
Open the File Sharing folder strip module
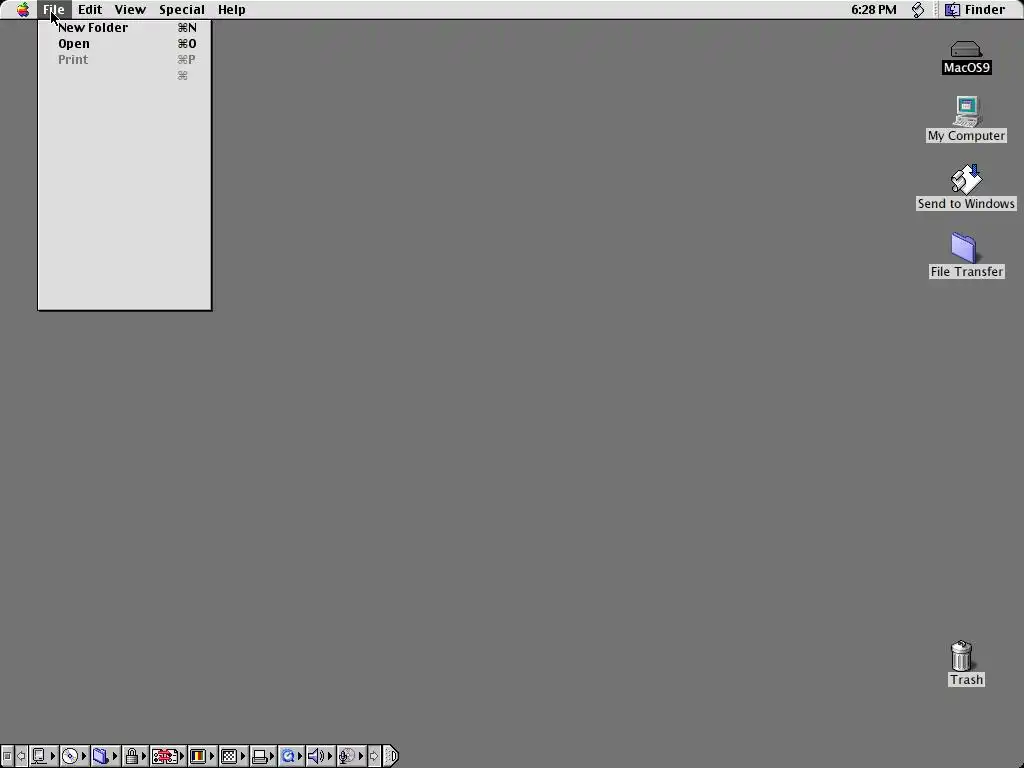tap(104, 756)
